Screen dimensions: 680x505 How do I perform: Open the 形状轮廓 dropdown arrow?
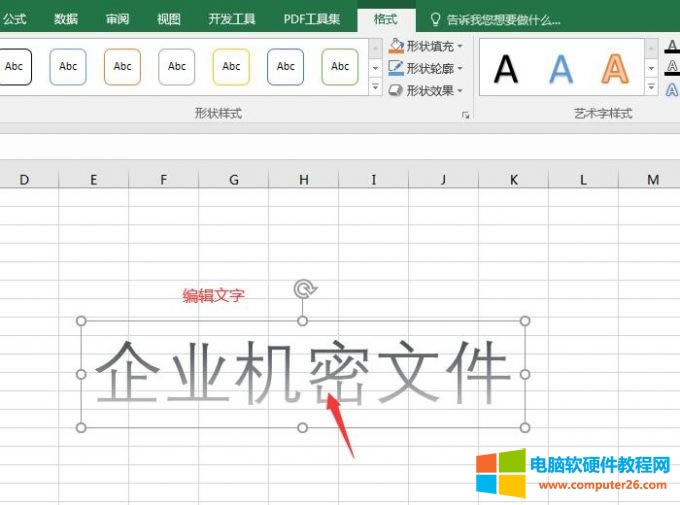pos(460,68)
